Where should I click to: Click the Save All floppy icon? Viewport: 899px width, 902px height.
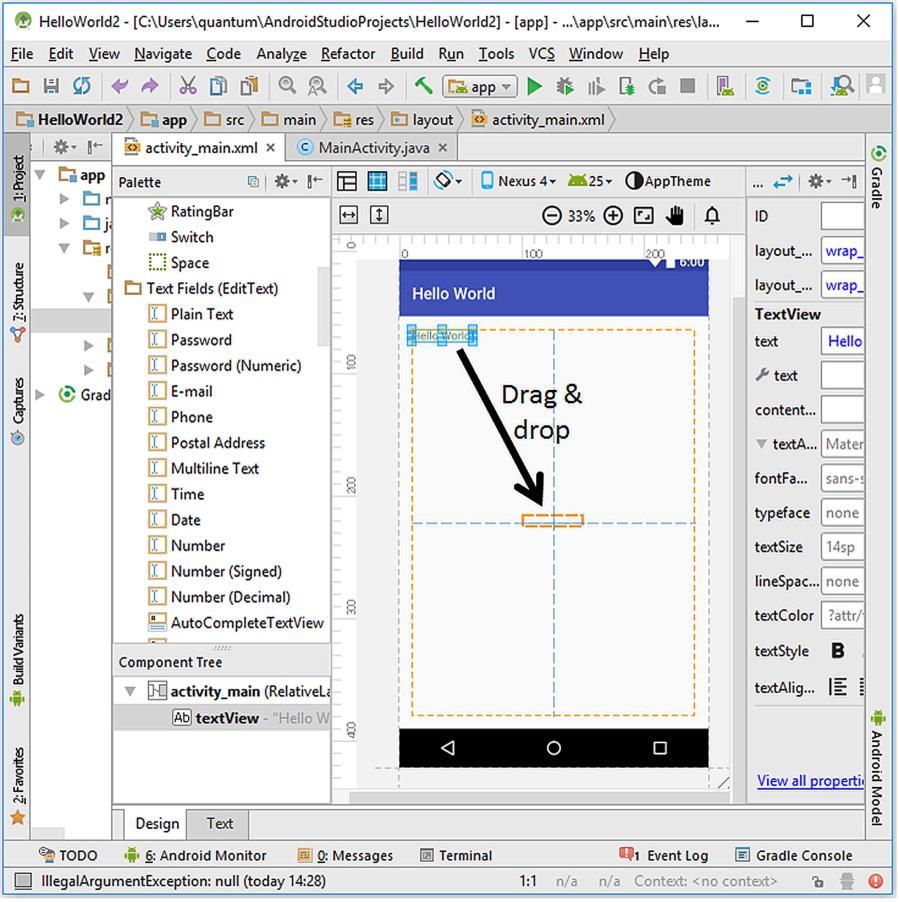pos(51,86)
